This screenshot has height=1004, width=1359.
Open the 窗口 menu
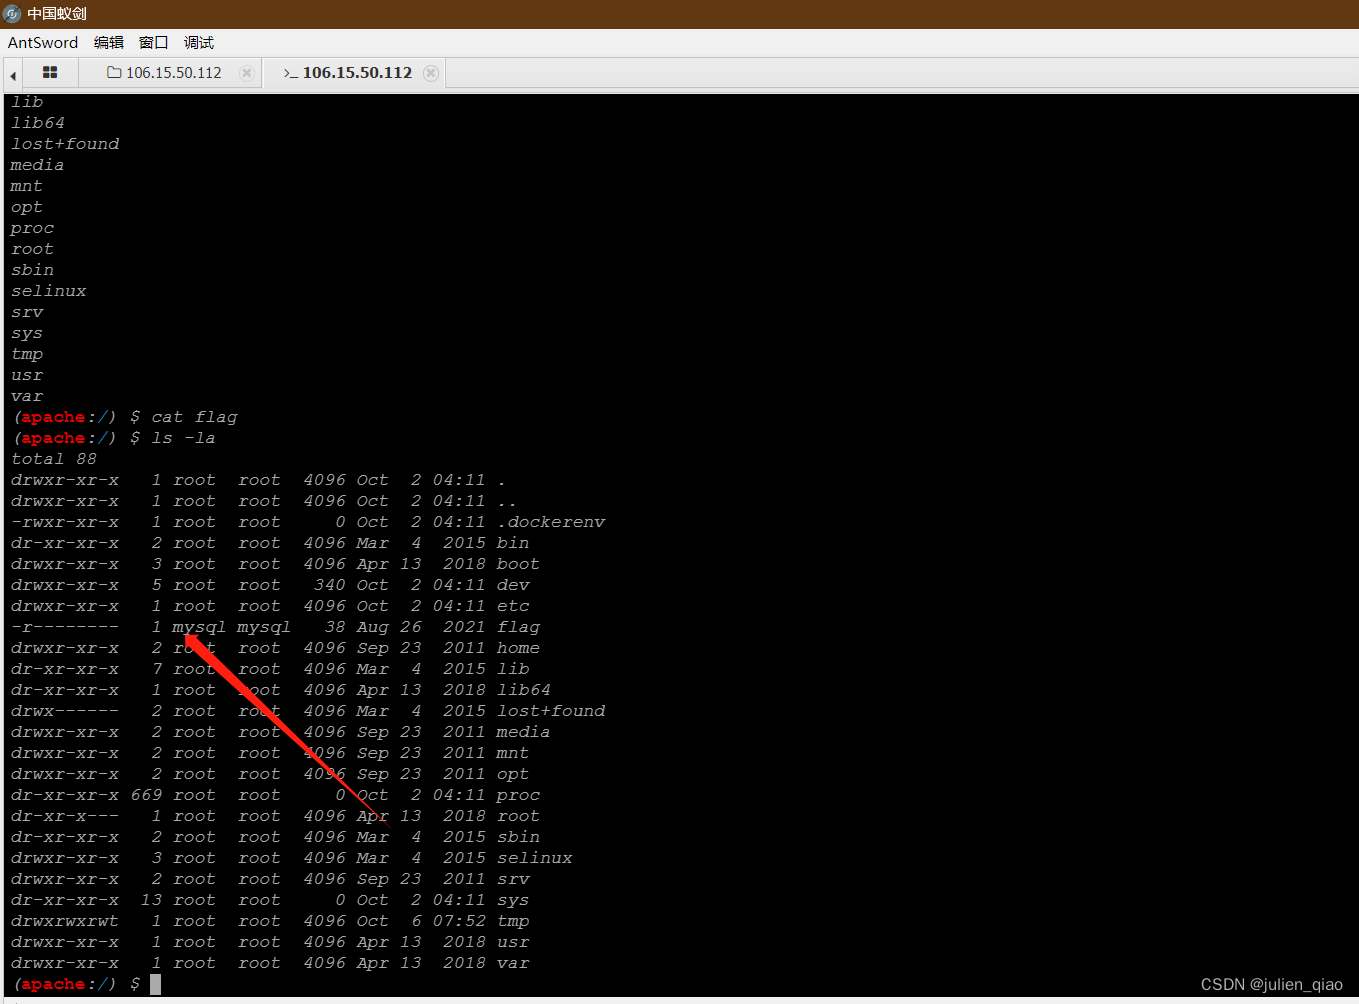tap(154, 42)
